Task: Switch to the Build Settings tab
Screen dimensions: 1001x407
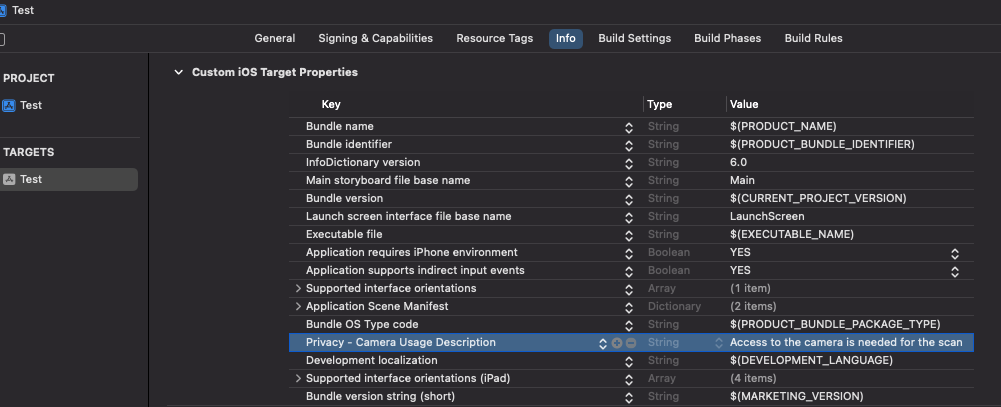Action: 634,39
